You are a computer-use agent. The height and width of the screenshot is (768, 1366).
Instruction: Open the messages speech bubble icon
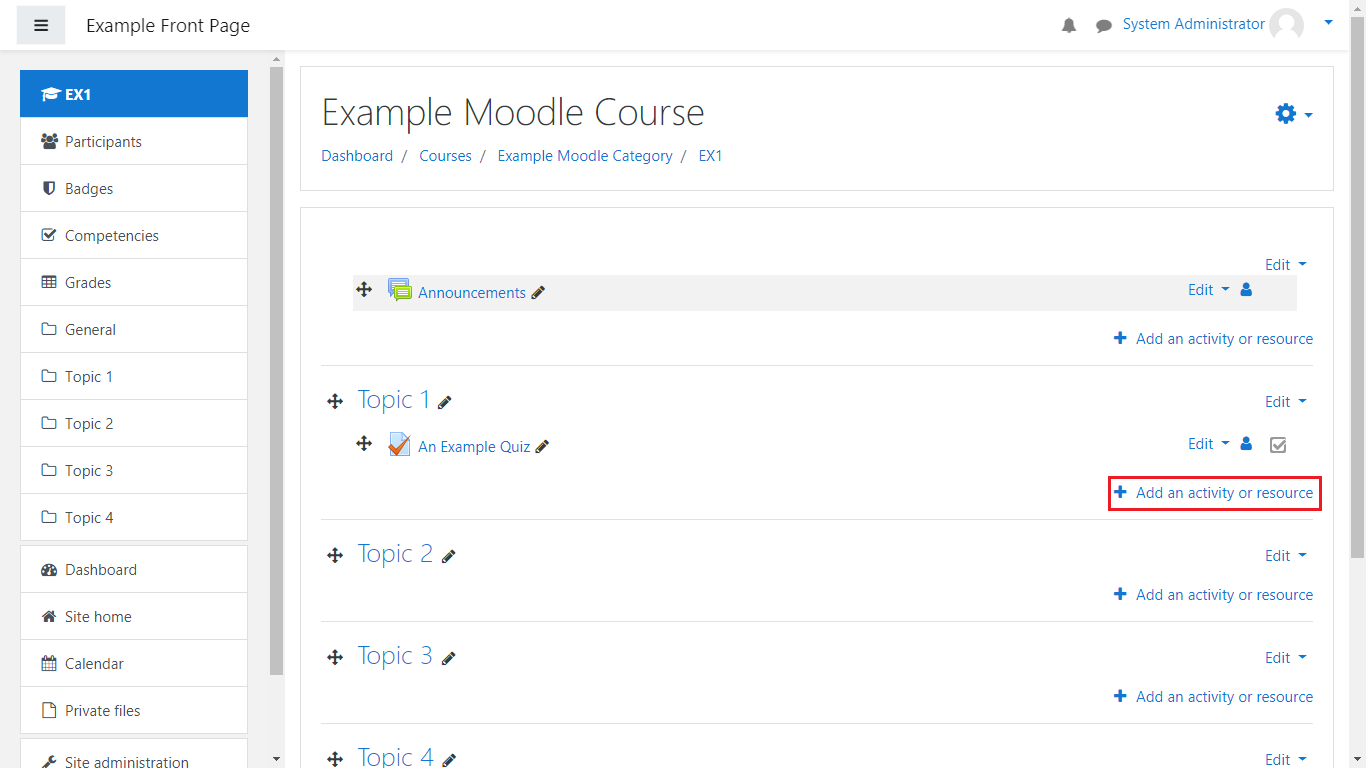[x=1104, y=26]
